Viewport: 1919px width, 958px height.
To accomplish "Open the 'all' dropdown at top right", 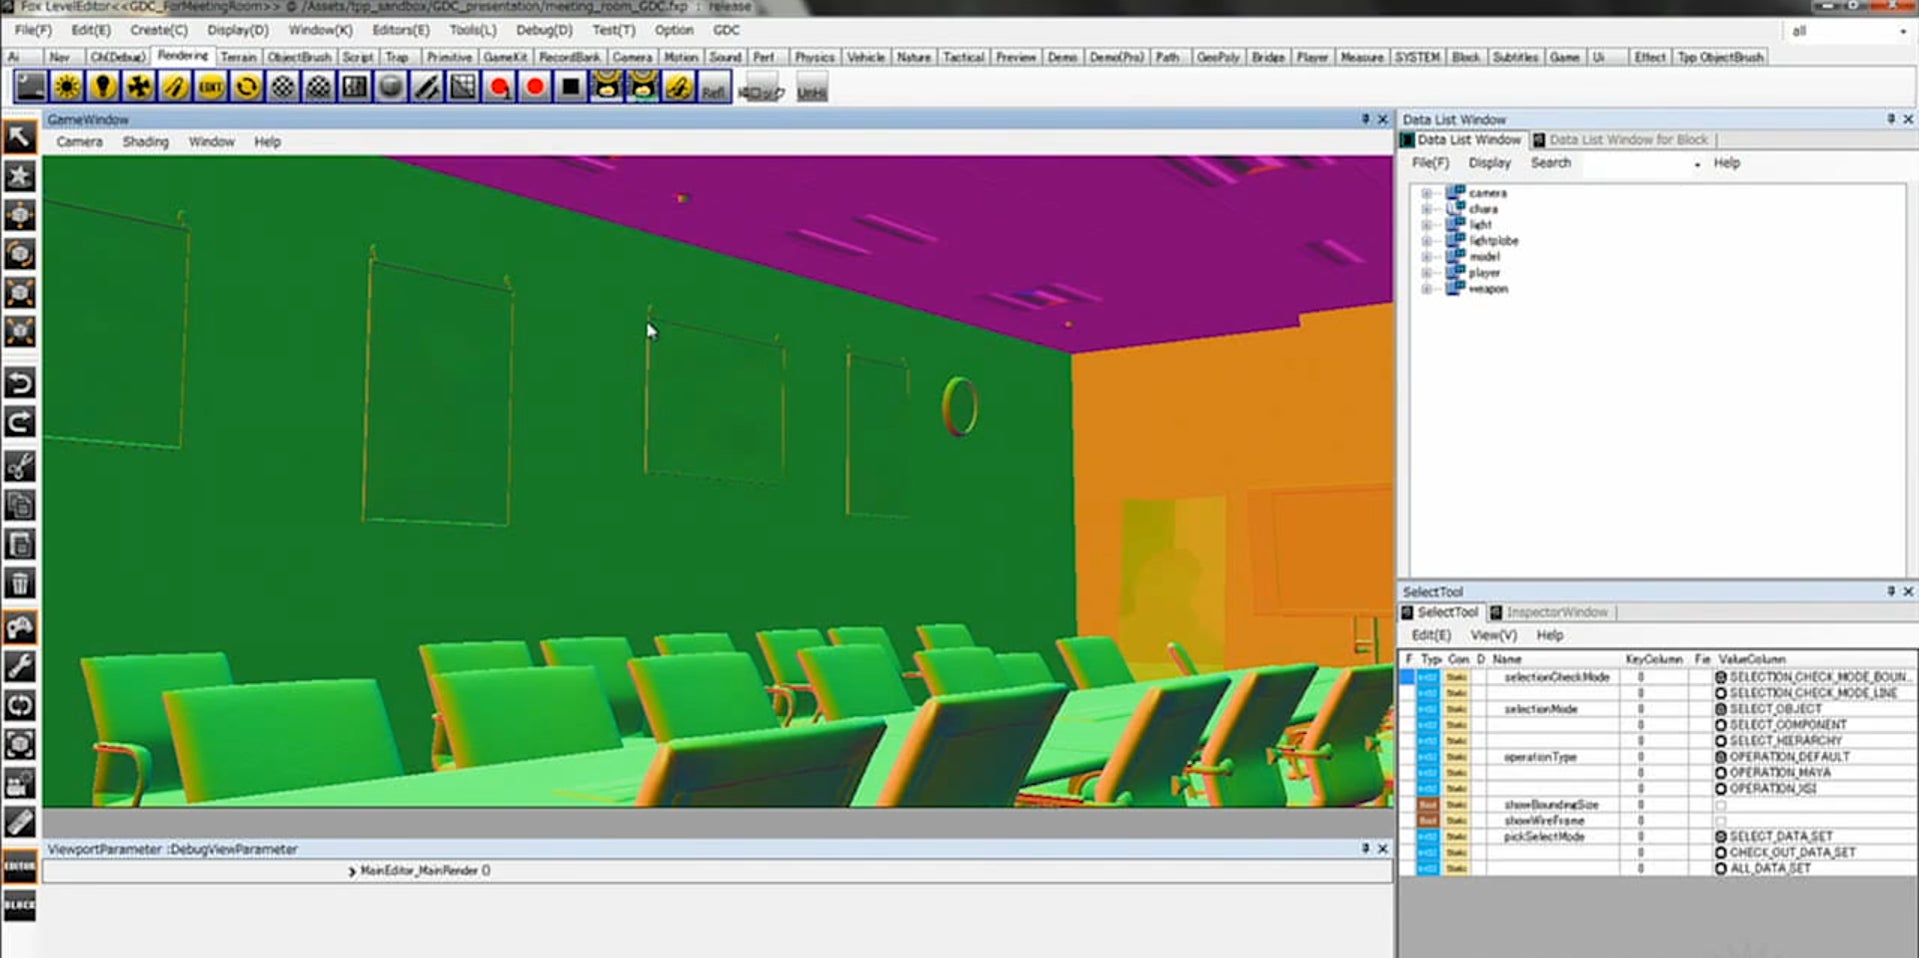I will tap(1848, 31).
